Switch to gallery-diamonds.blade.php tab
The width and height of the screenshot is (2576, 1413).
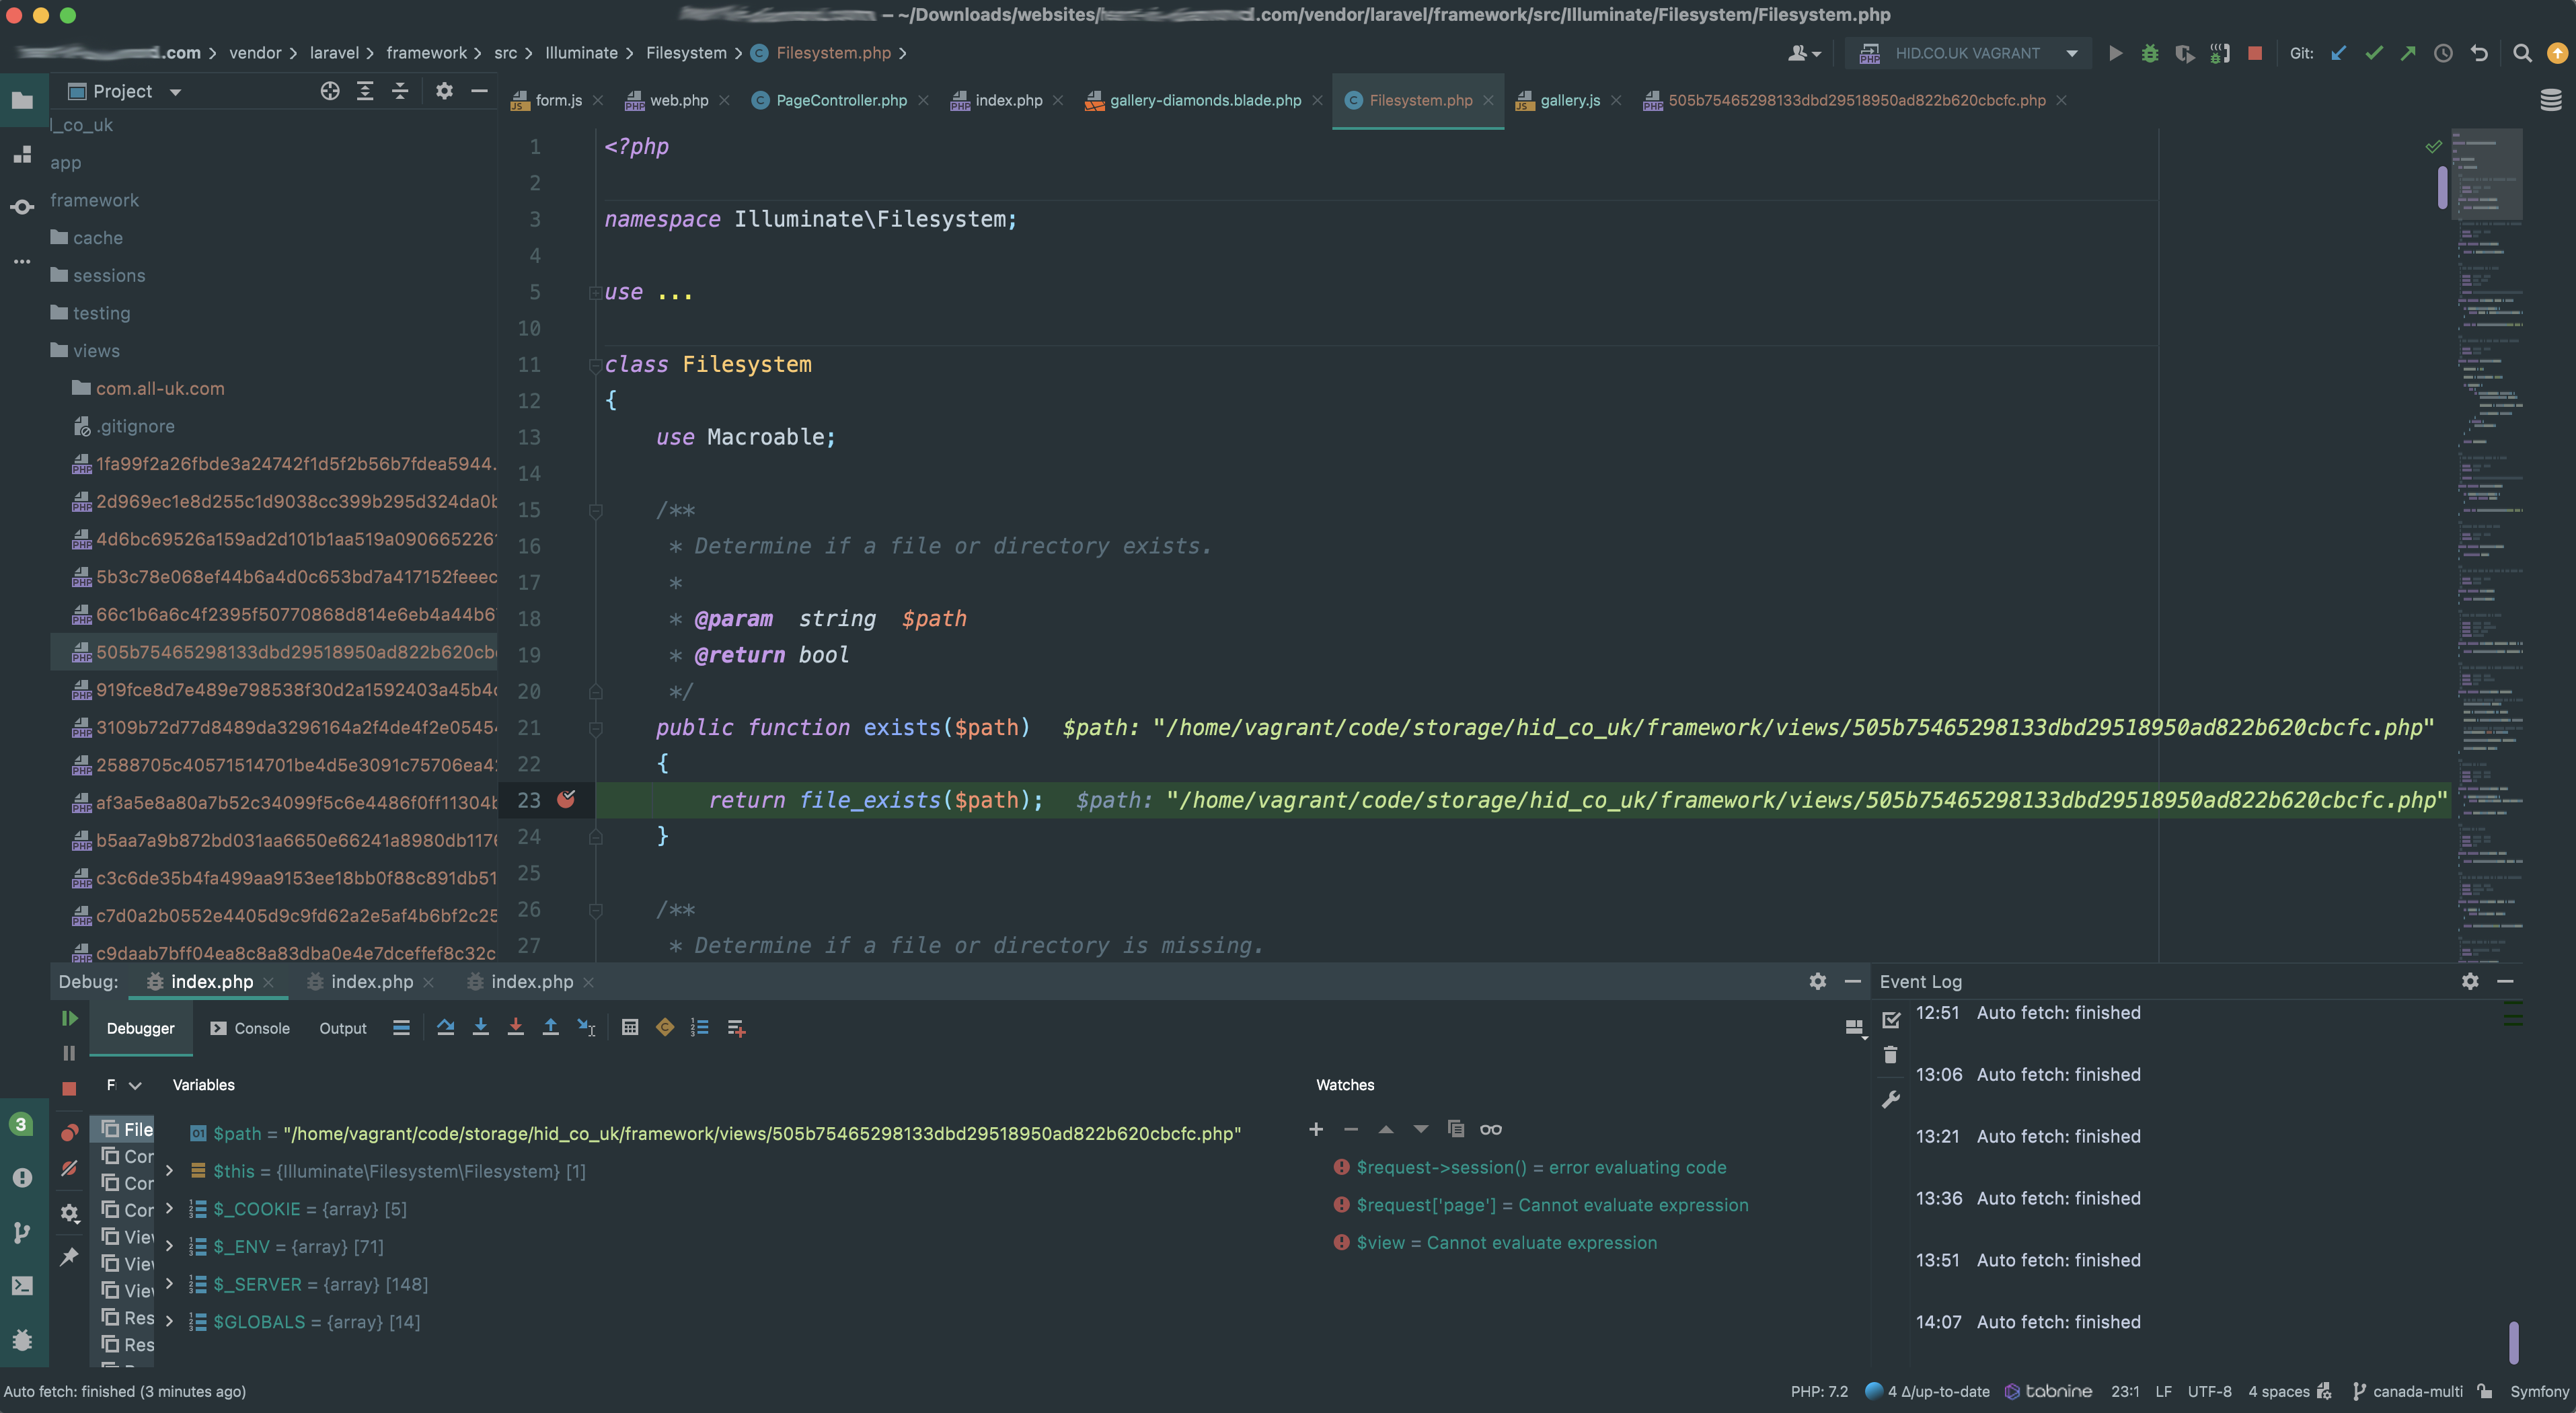tap(1204, 100)
